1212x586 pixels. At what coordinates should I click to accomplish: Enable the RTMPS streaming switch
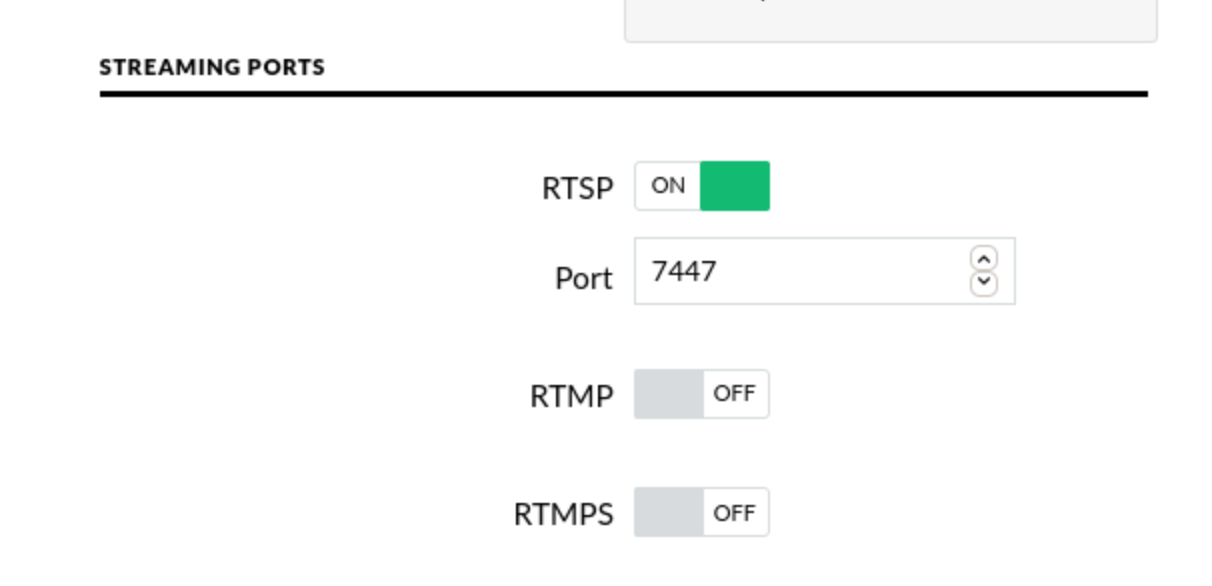tap(702, 512)
